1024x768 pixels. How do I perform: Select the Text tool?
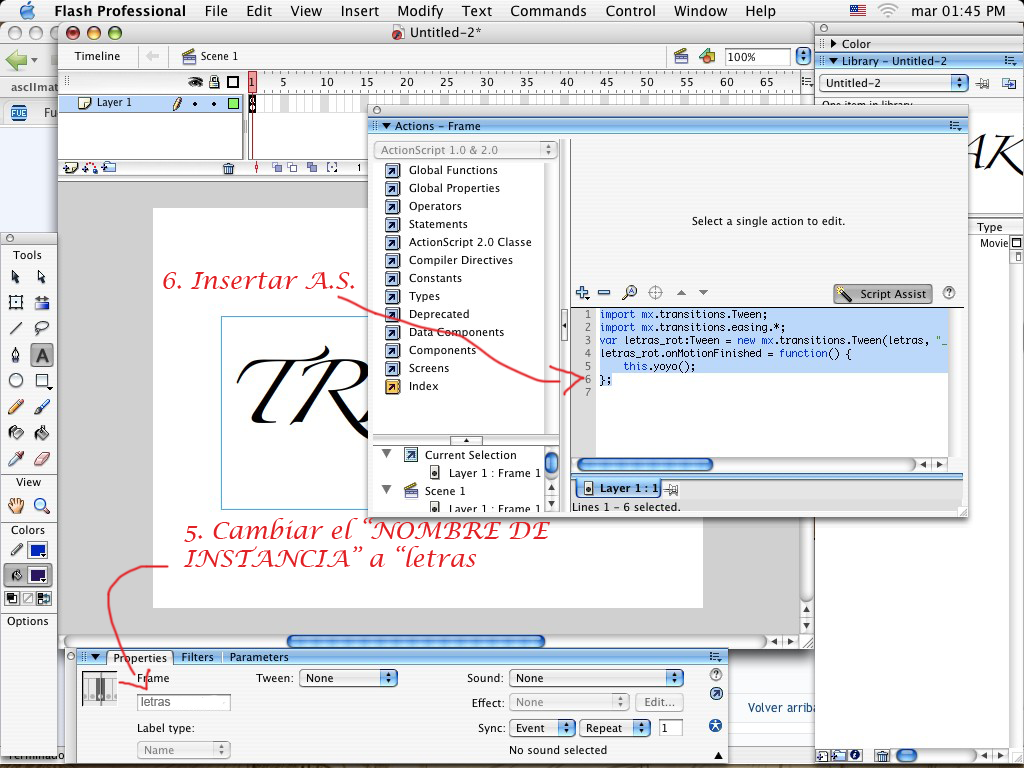(x=42, y=355)
